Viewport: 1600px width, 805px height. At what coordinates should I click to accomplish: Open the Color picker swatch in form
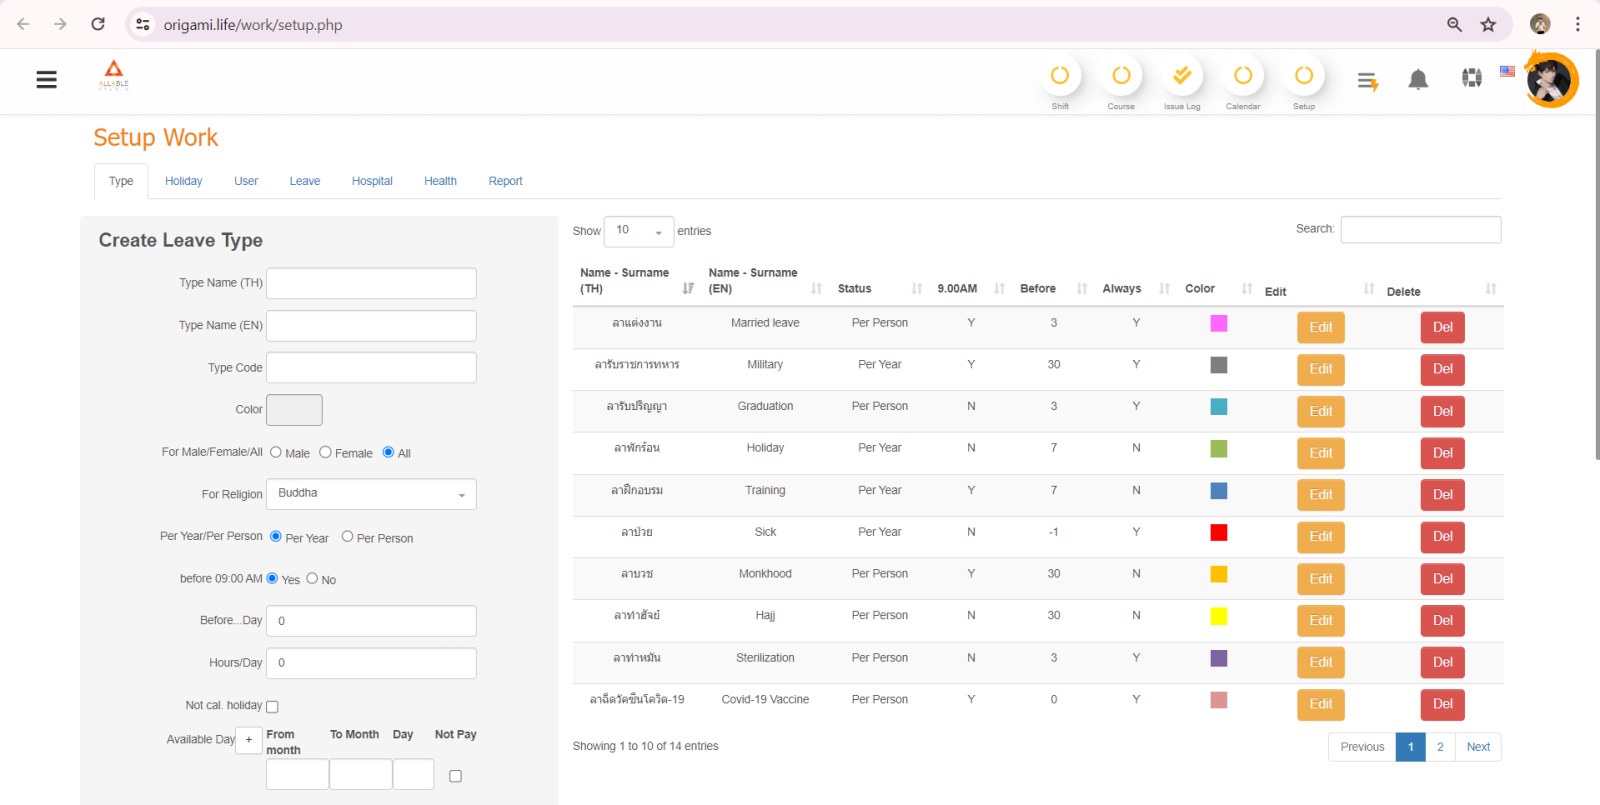point(294,410)
